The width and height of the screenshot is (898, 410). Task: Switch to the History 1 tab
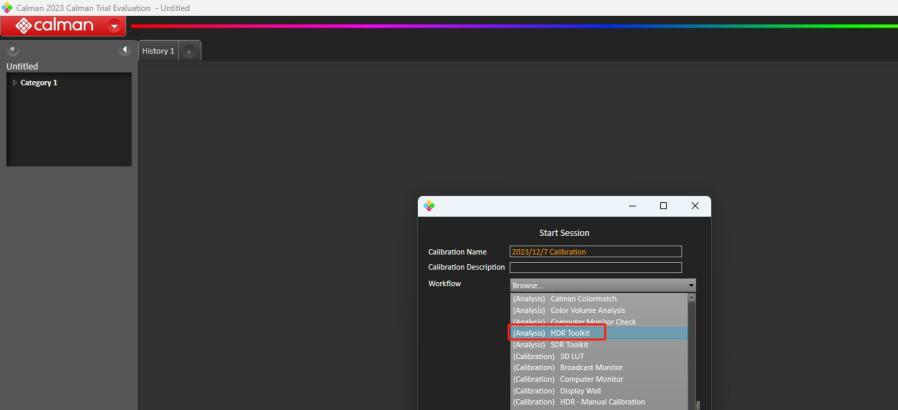158,51
